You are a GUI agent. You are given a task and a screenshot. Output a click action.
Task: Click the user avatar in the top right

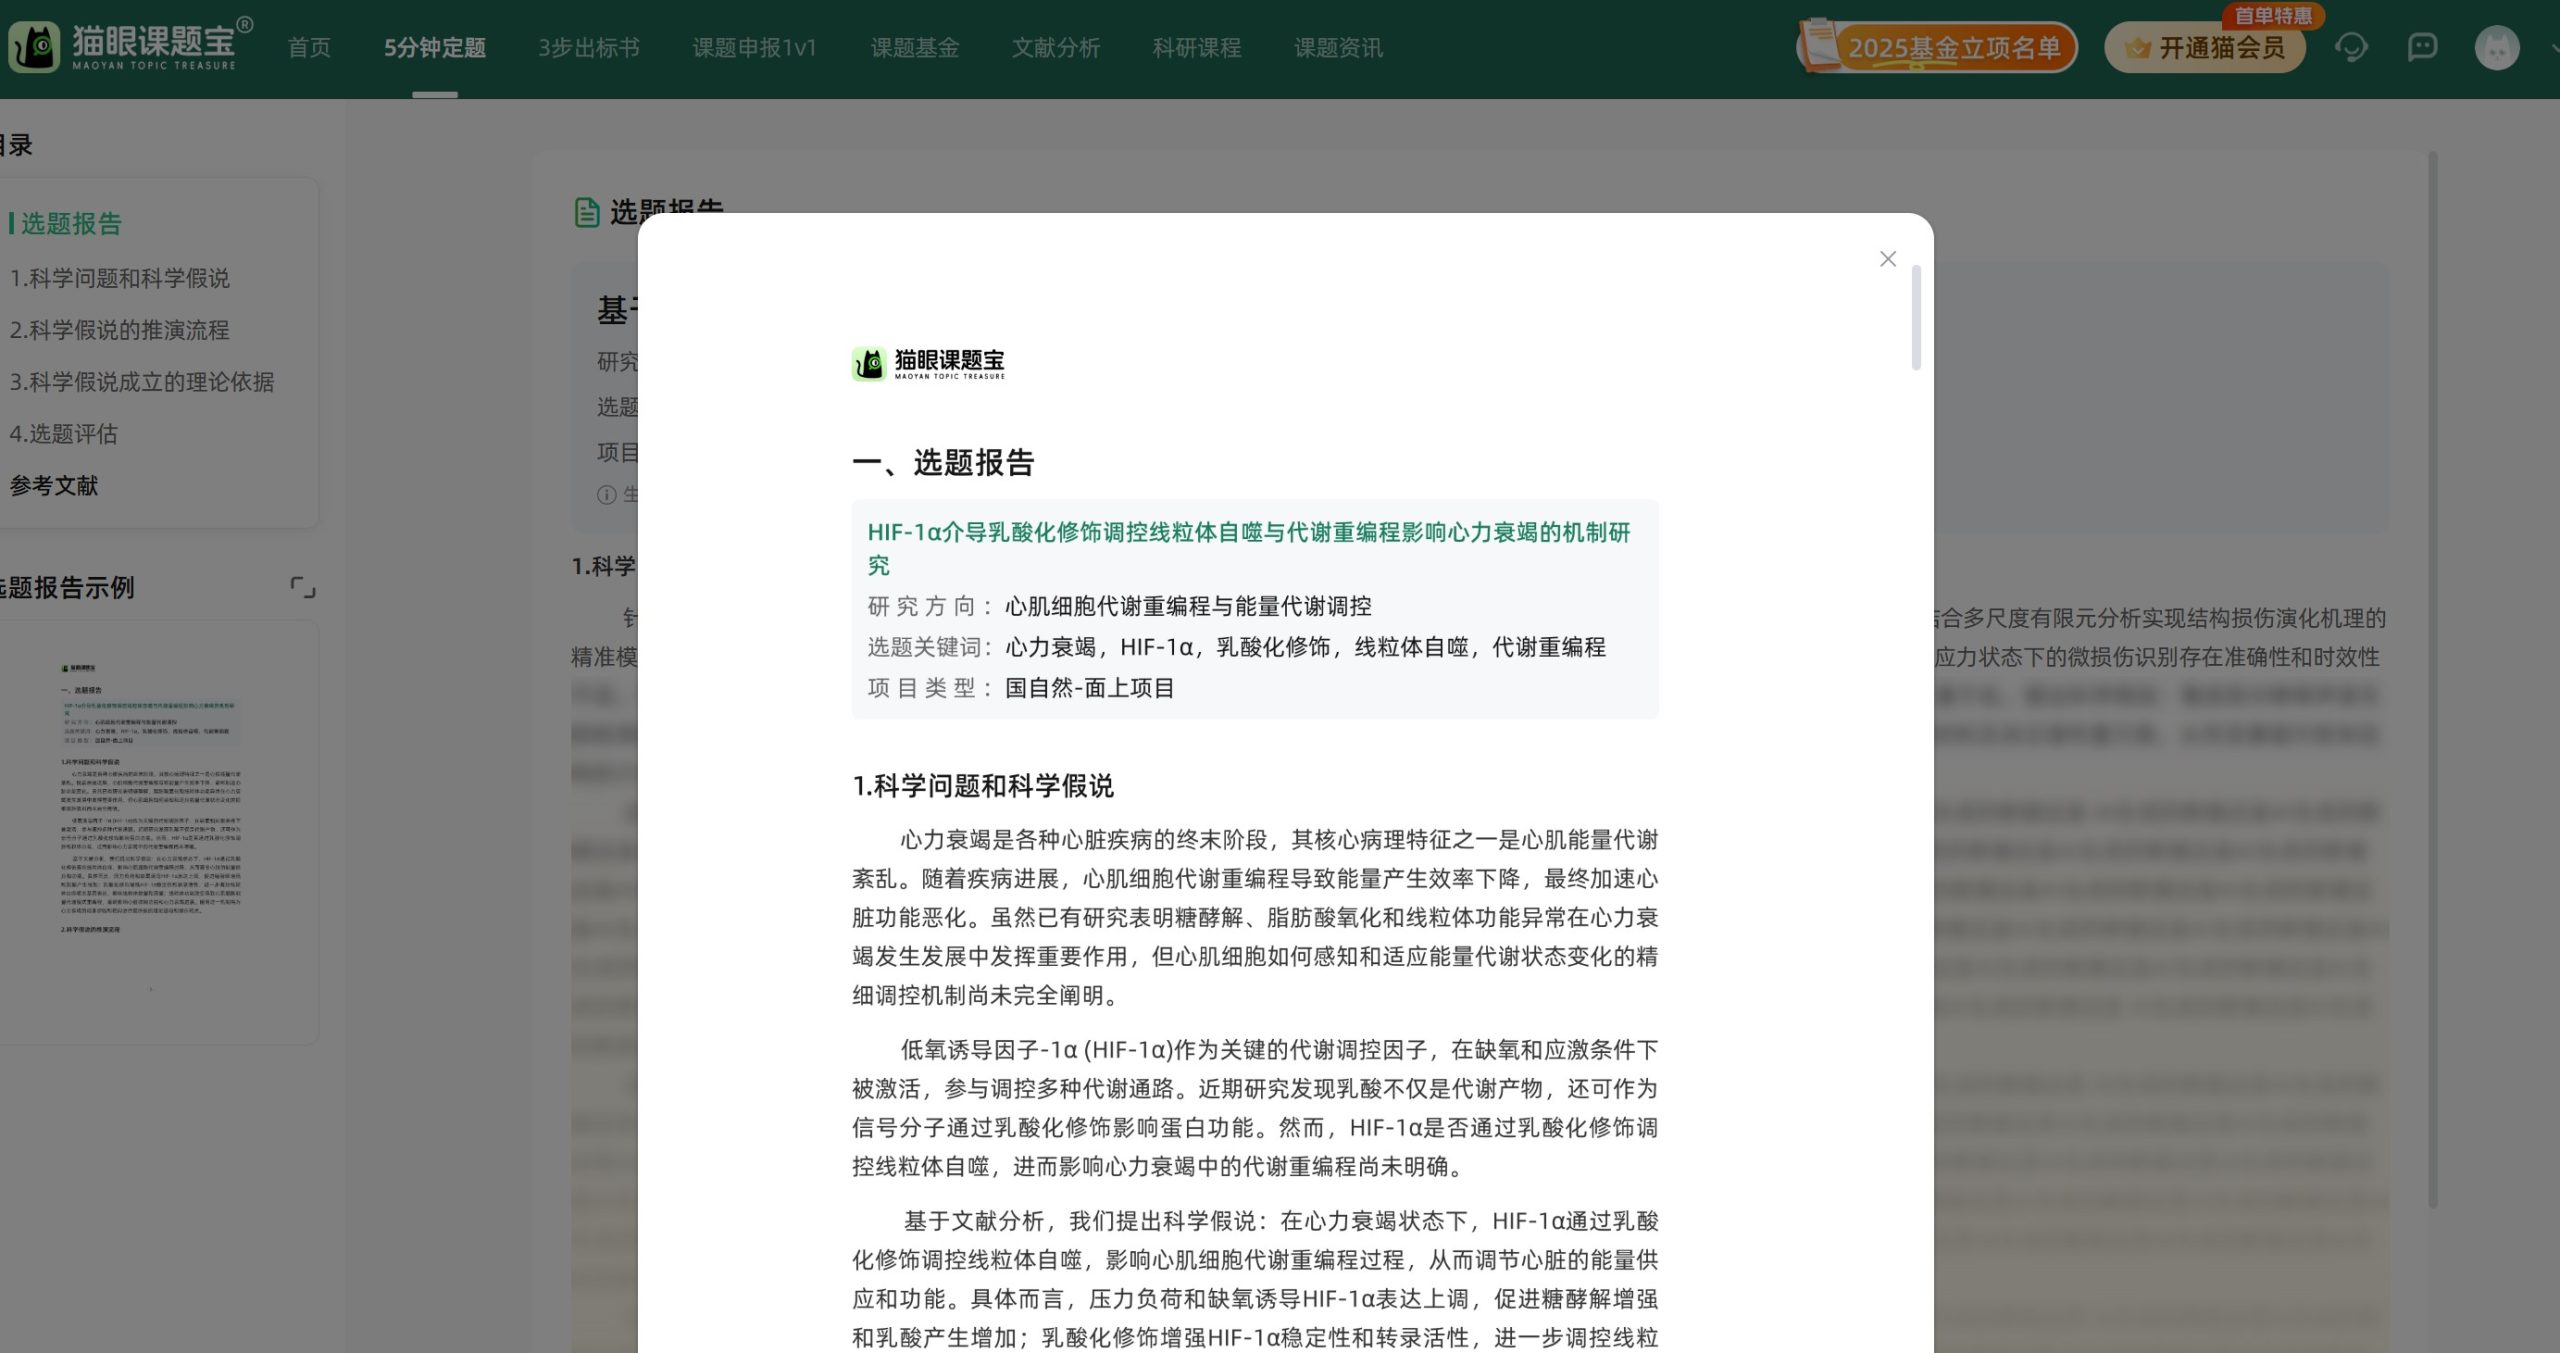pyautogui.click(x=2497, y=46)
